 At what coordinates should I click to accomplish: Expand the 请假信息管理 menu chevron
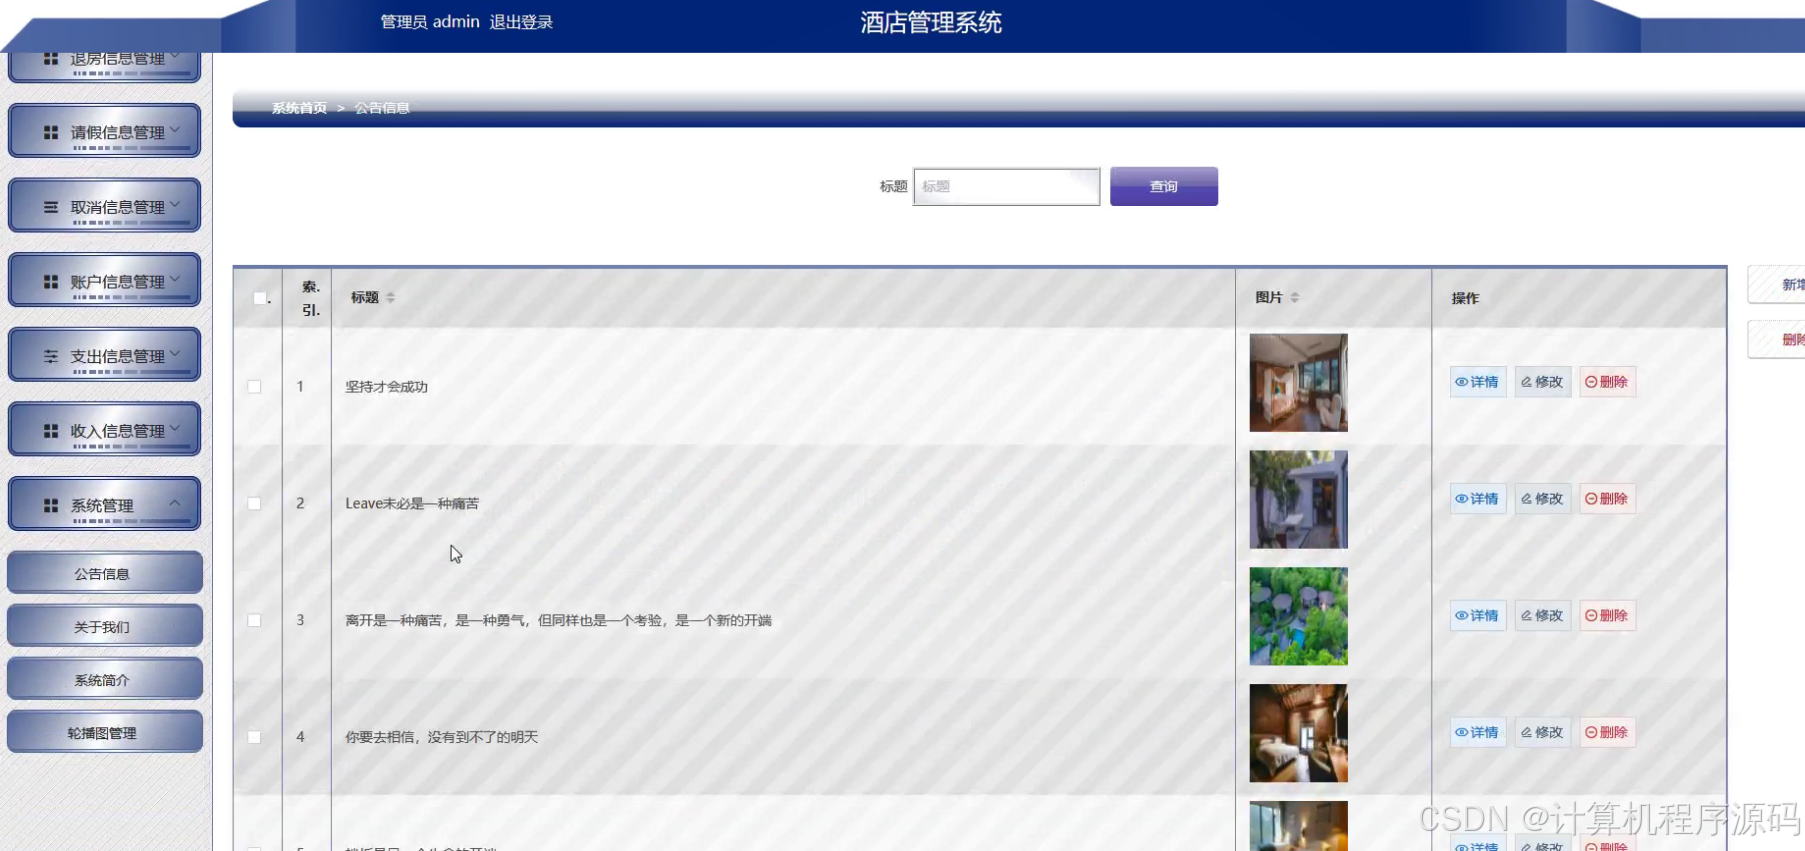coord(175,130)
